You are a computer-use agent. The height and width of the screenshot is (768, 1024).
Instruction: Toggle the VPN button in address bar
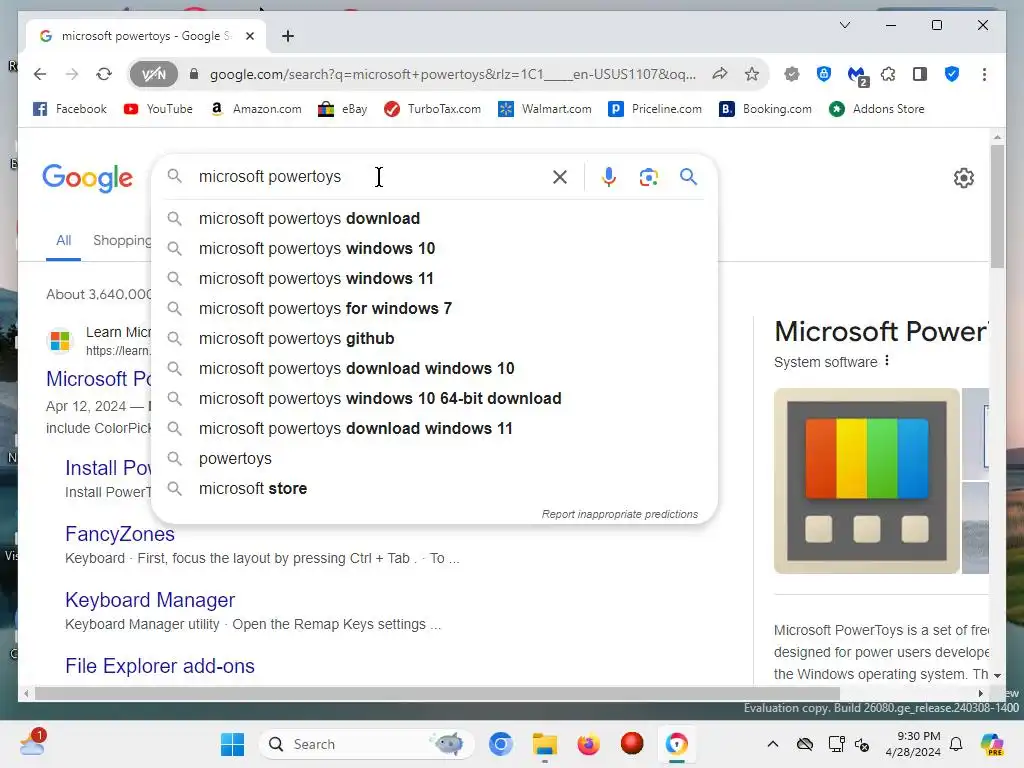pyautogui.click(x=153, y=74)
